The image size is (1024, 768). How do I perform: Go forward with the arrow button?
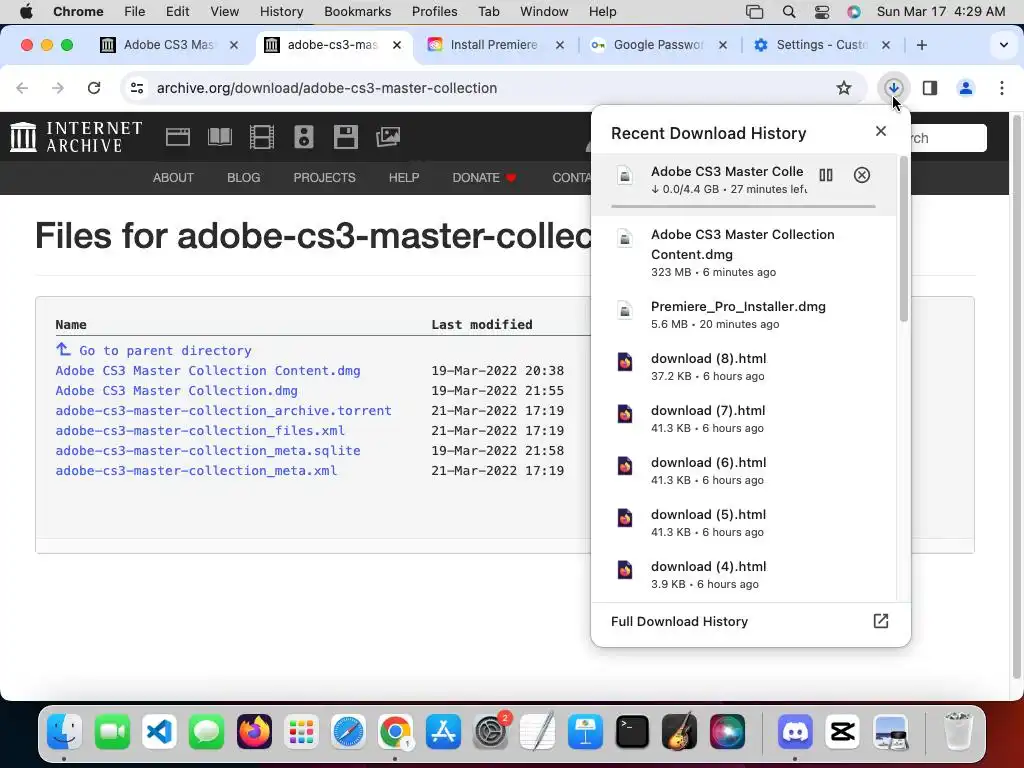pos(58,88)
